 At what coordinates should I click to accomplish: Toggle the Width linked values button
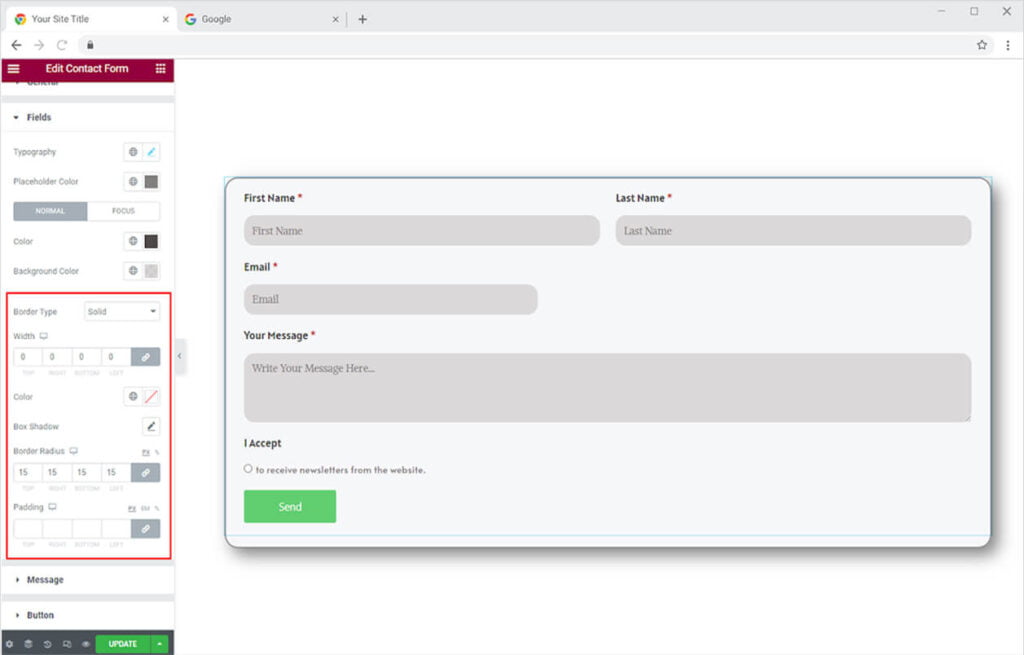(x=145, y=357)
